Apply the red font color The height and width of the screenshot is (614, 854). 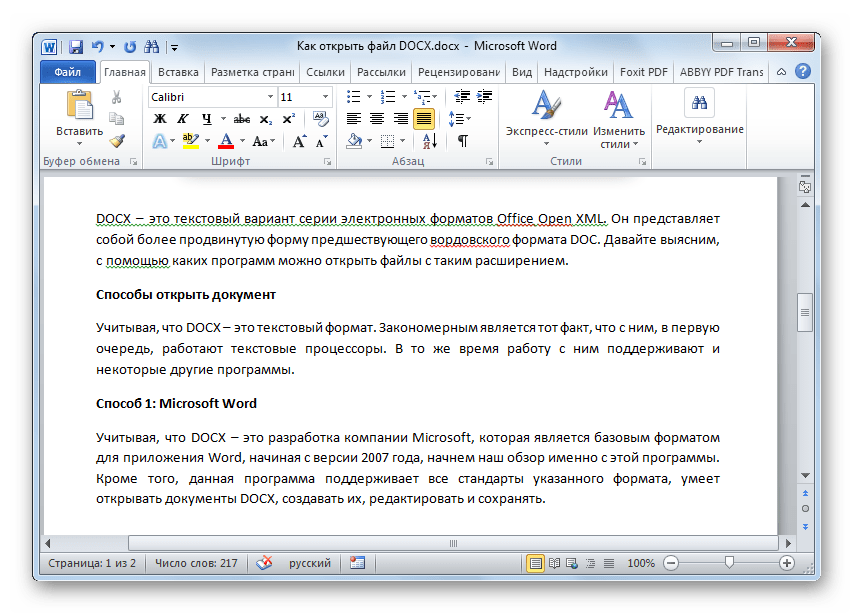pos(226,141)
